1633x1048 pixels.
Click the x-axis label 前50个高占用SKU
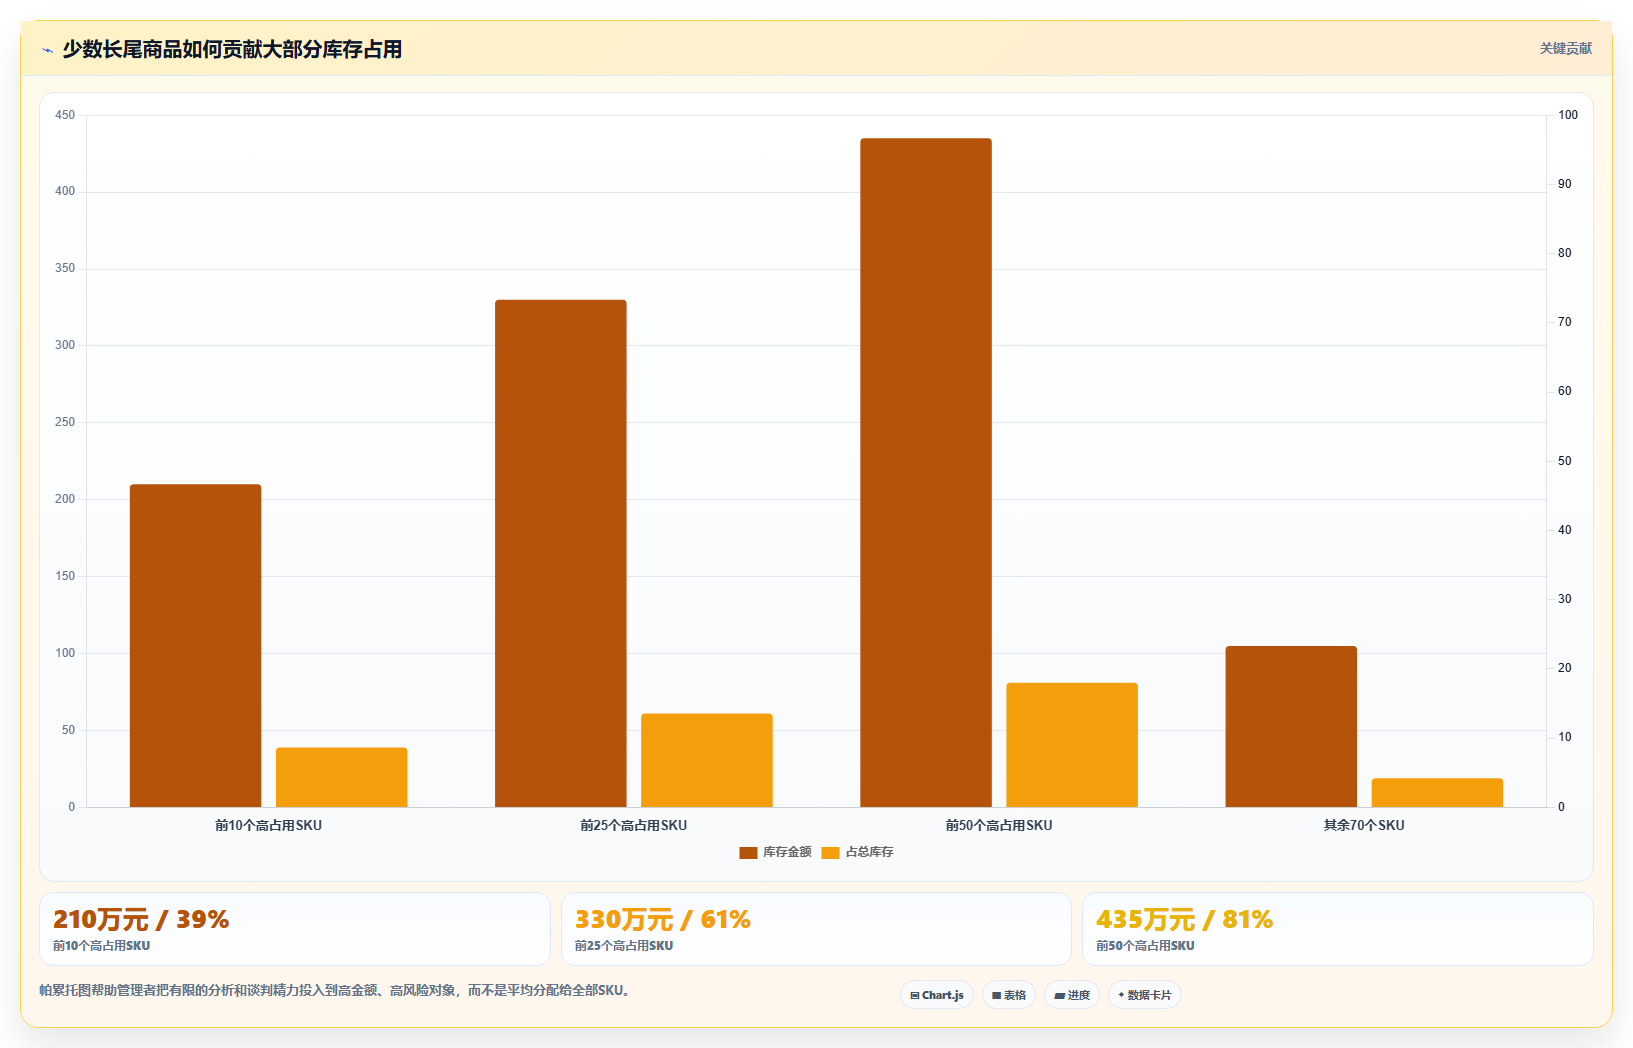click(999, 826)
